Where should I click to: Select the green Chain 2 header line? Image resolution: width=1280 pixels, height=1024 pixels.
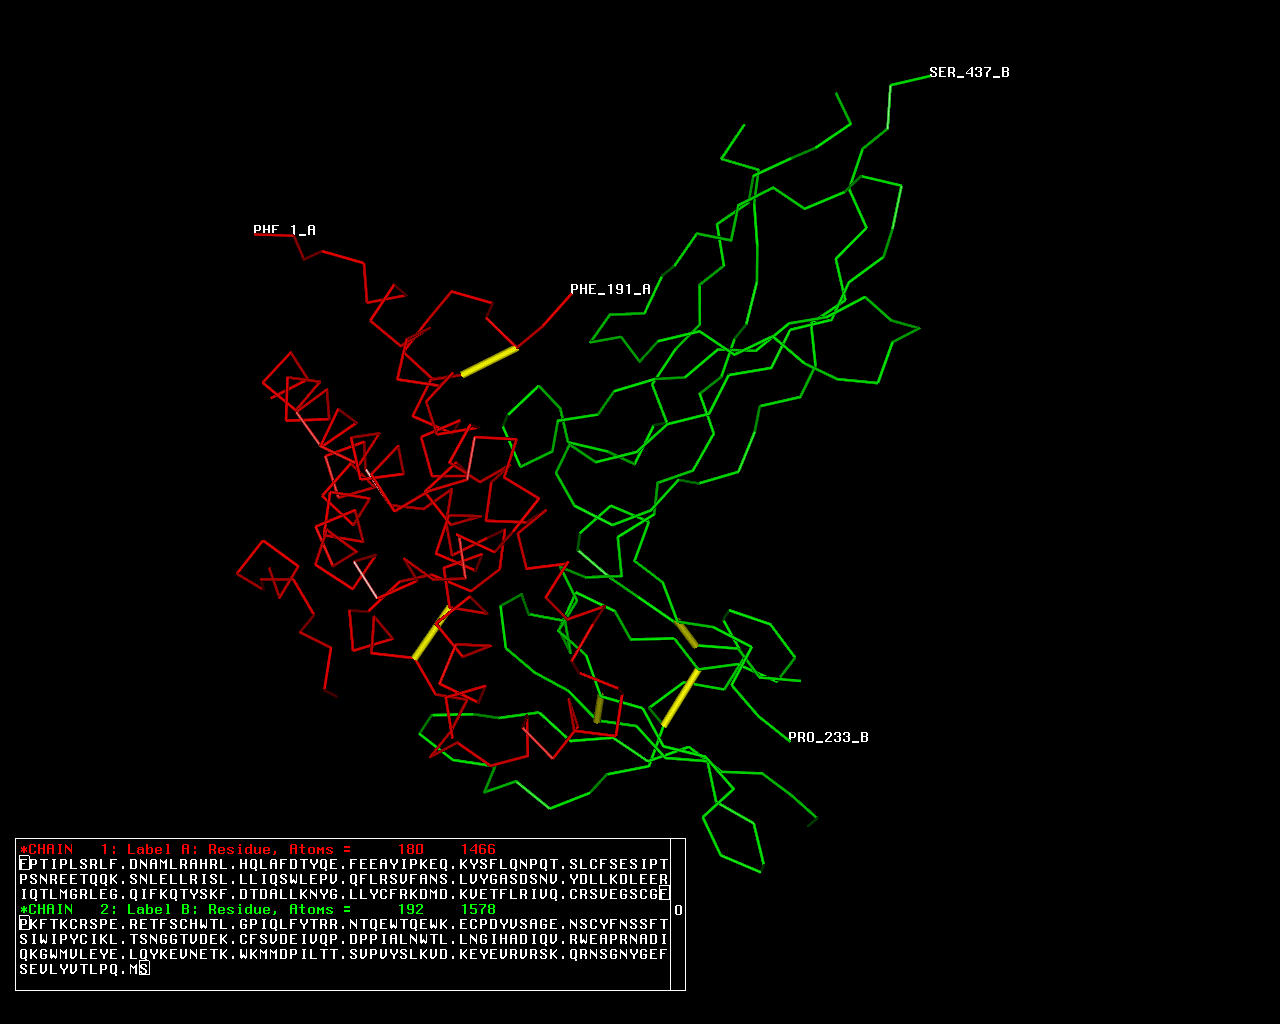point(258,909)
